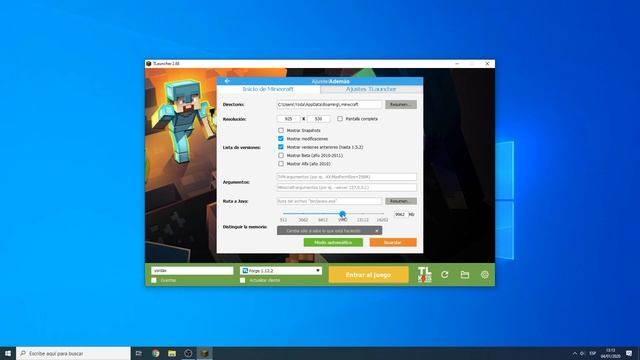This screenshot has height=360, width=640.
Task: Enable the Pantalla completa checkbox
Action: tap(340, 119)
